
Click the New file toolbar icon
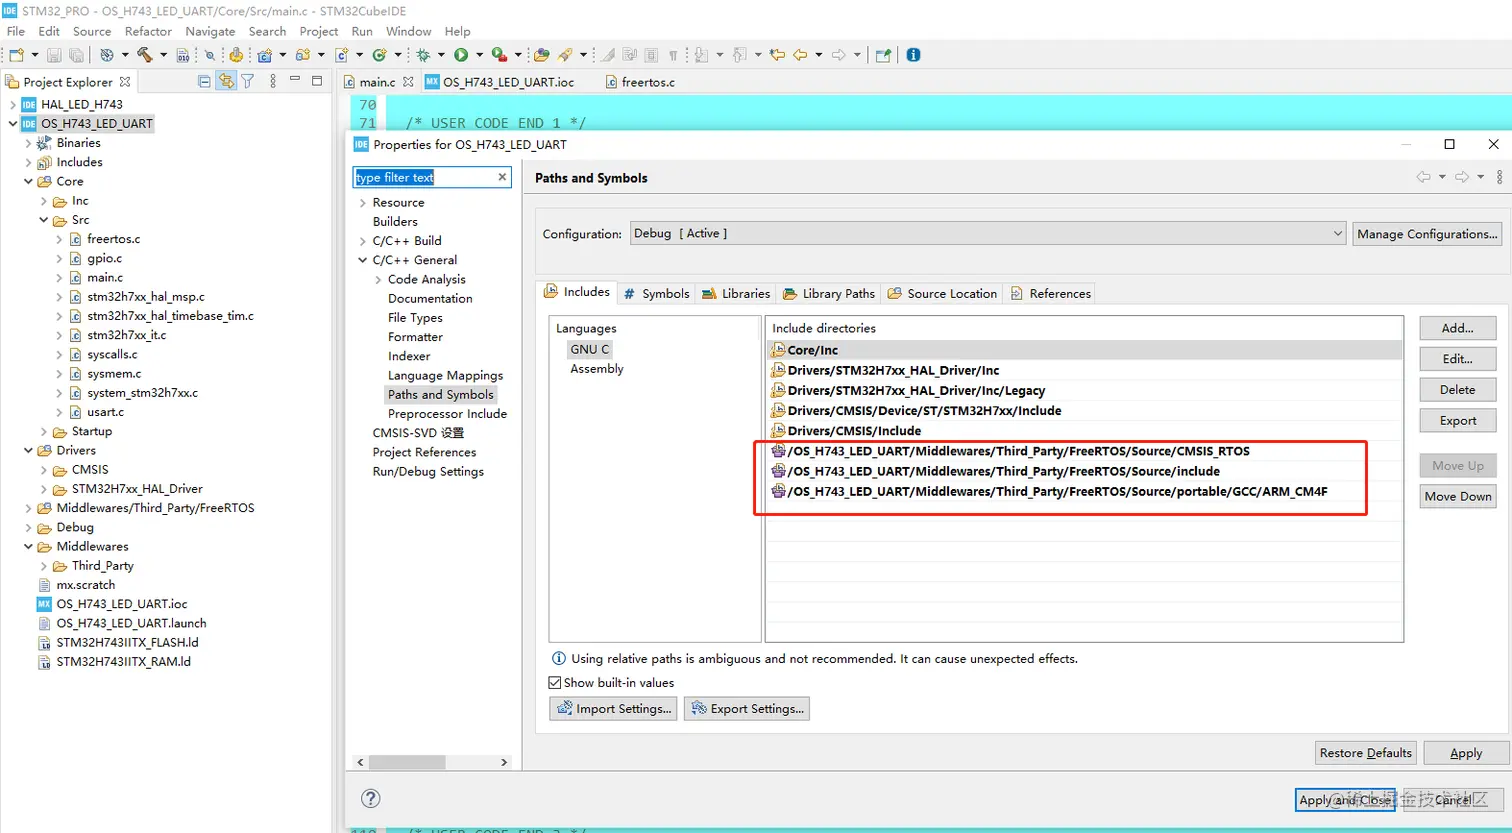pos(17,55)
